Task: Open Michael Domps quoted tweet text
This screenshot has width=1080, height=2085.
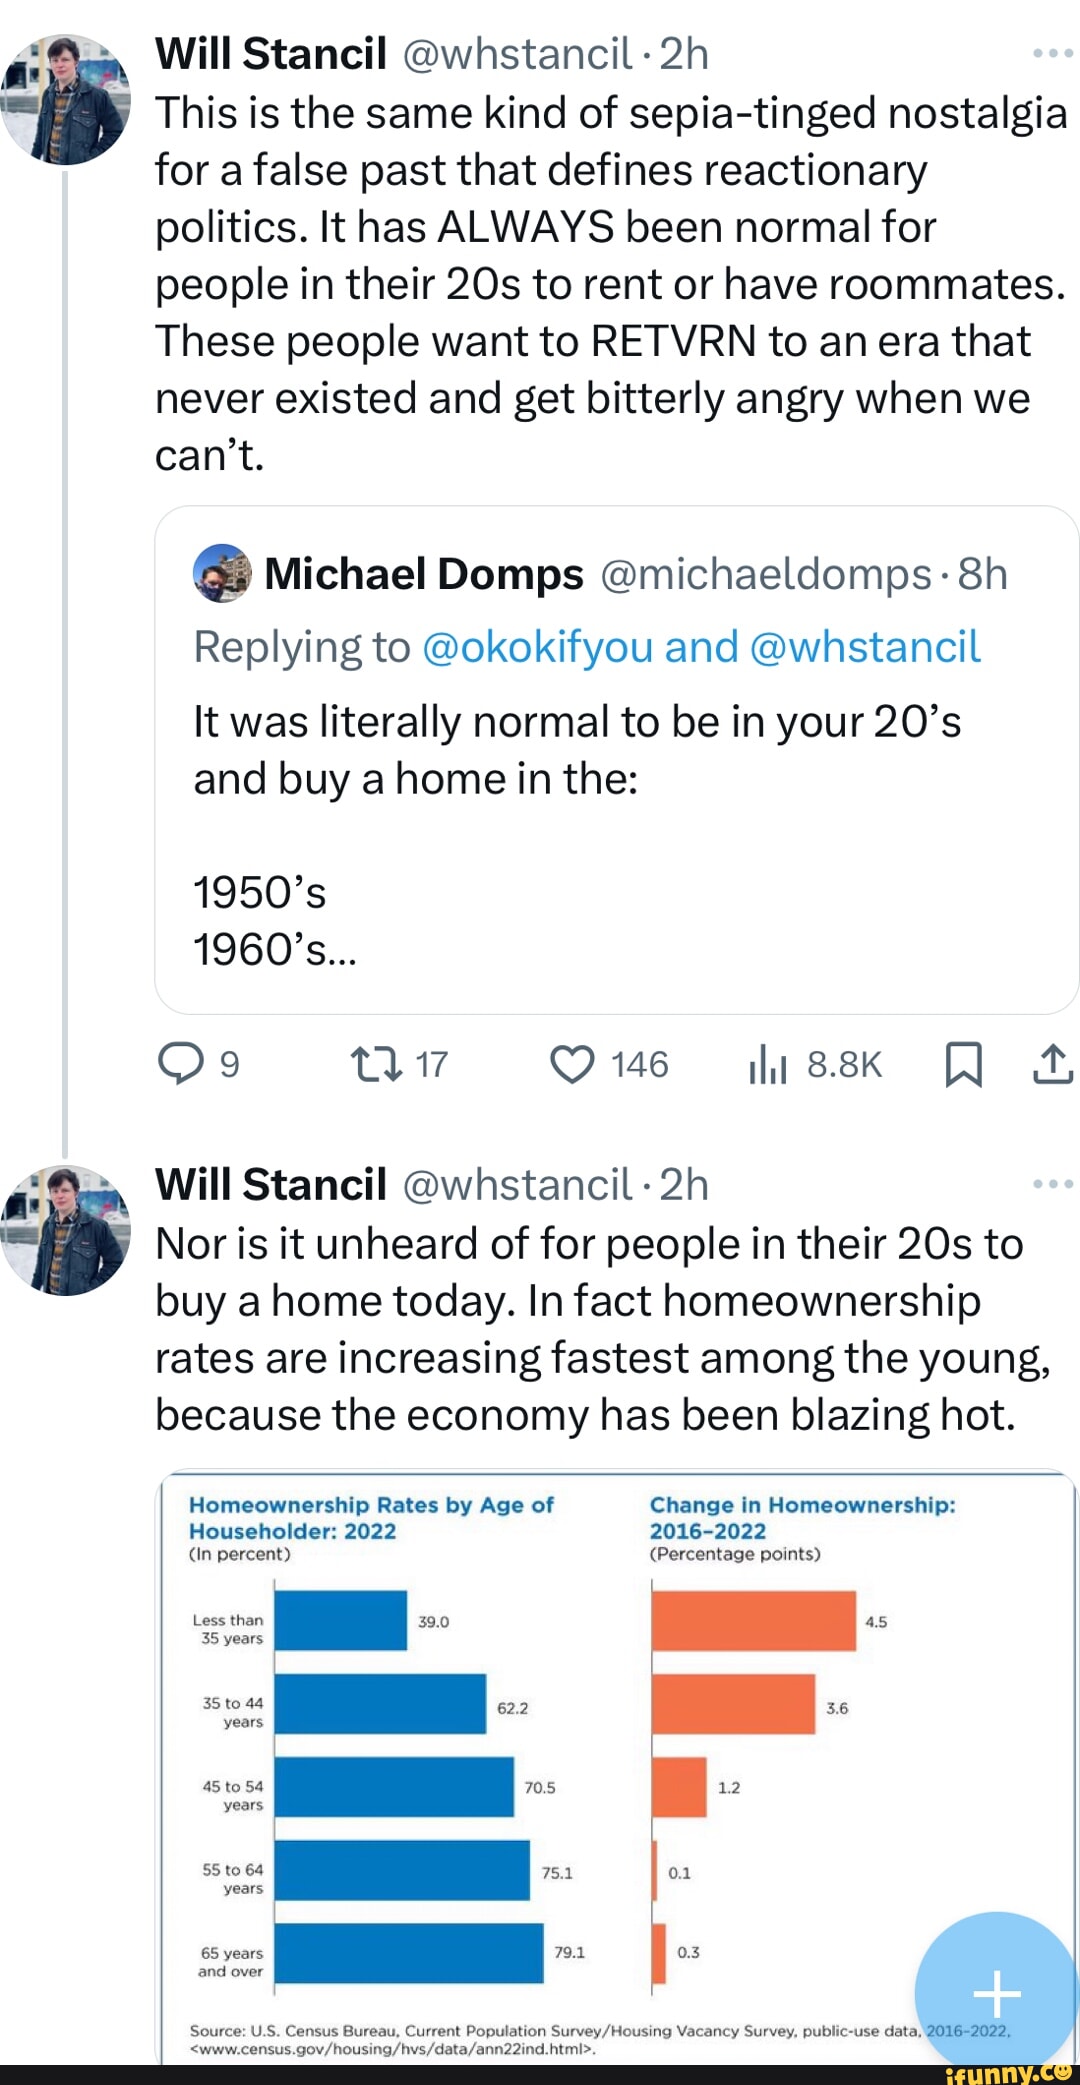Action: point(576,750)
